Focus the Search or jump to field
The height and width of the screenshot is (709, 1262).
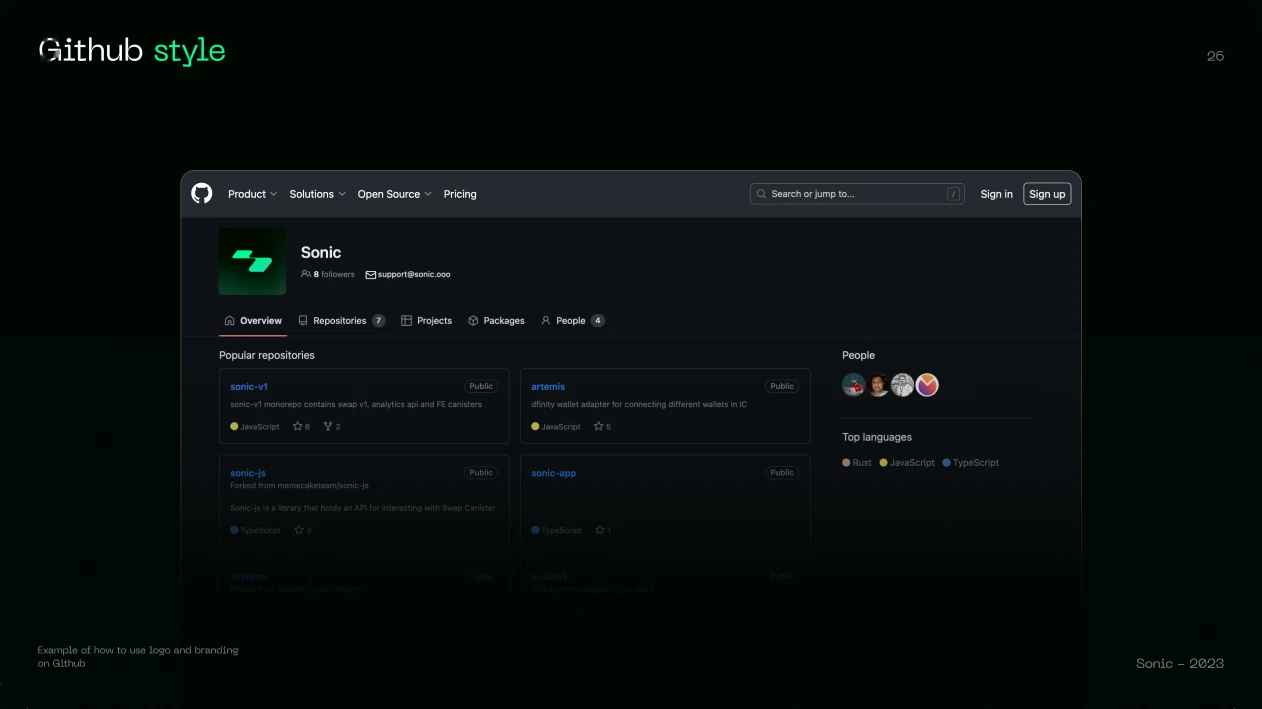coord(857,194)
